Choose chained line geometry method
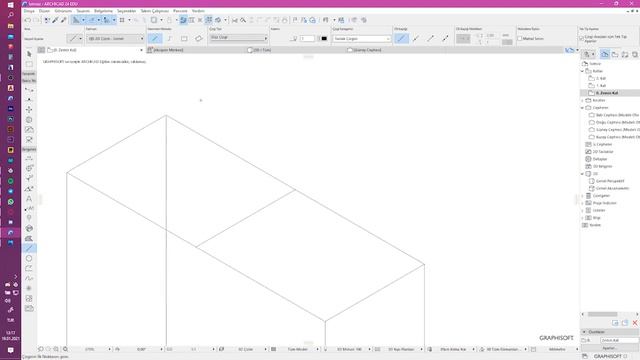Image resolution: width=640 pixels, height=360 pixels. point(169,38)
